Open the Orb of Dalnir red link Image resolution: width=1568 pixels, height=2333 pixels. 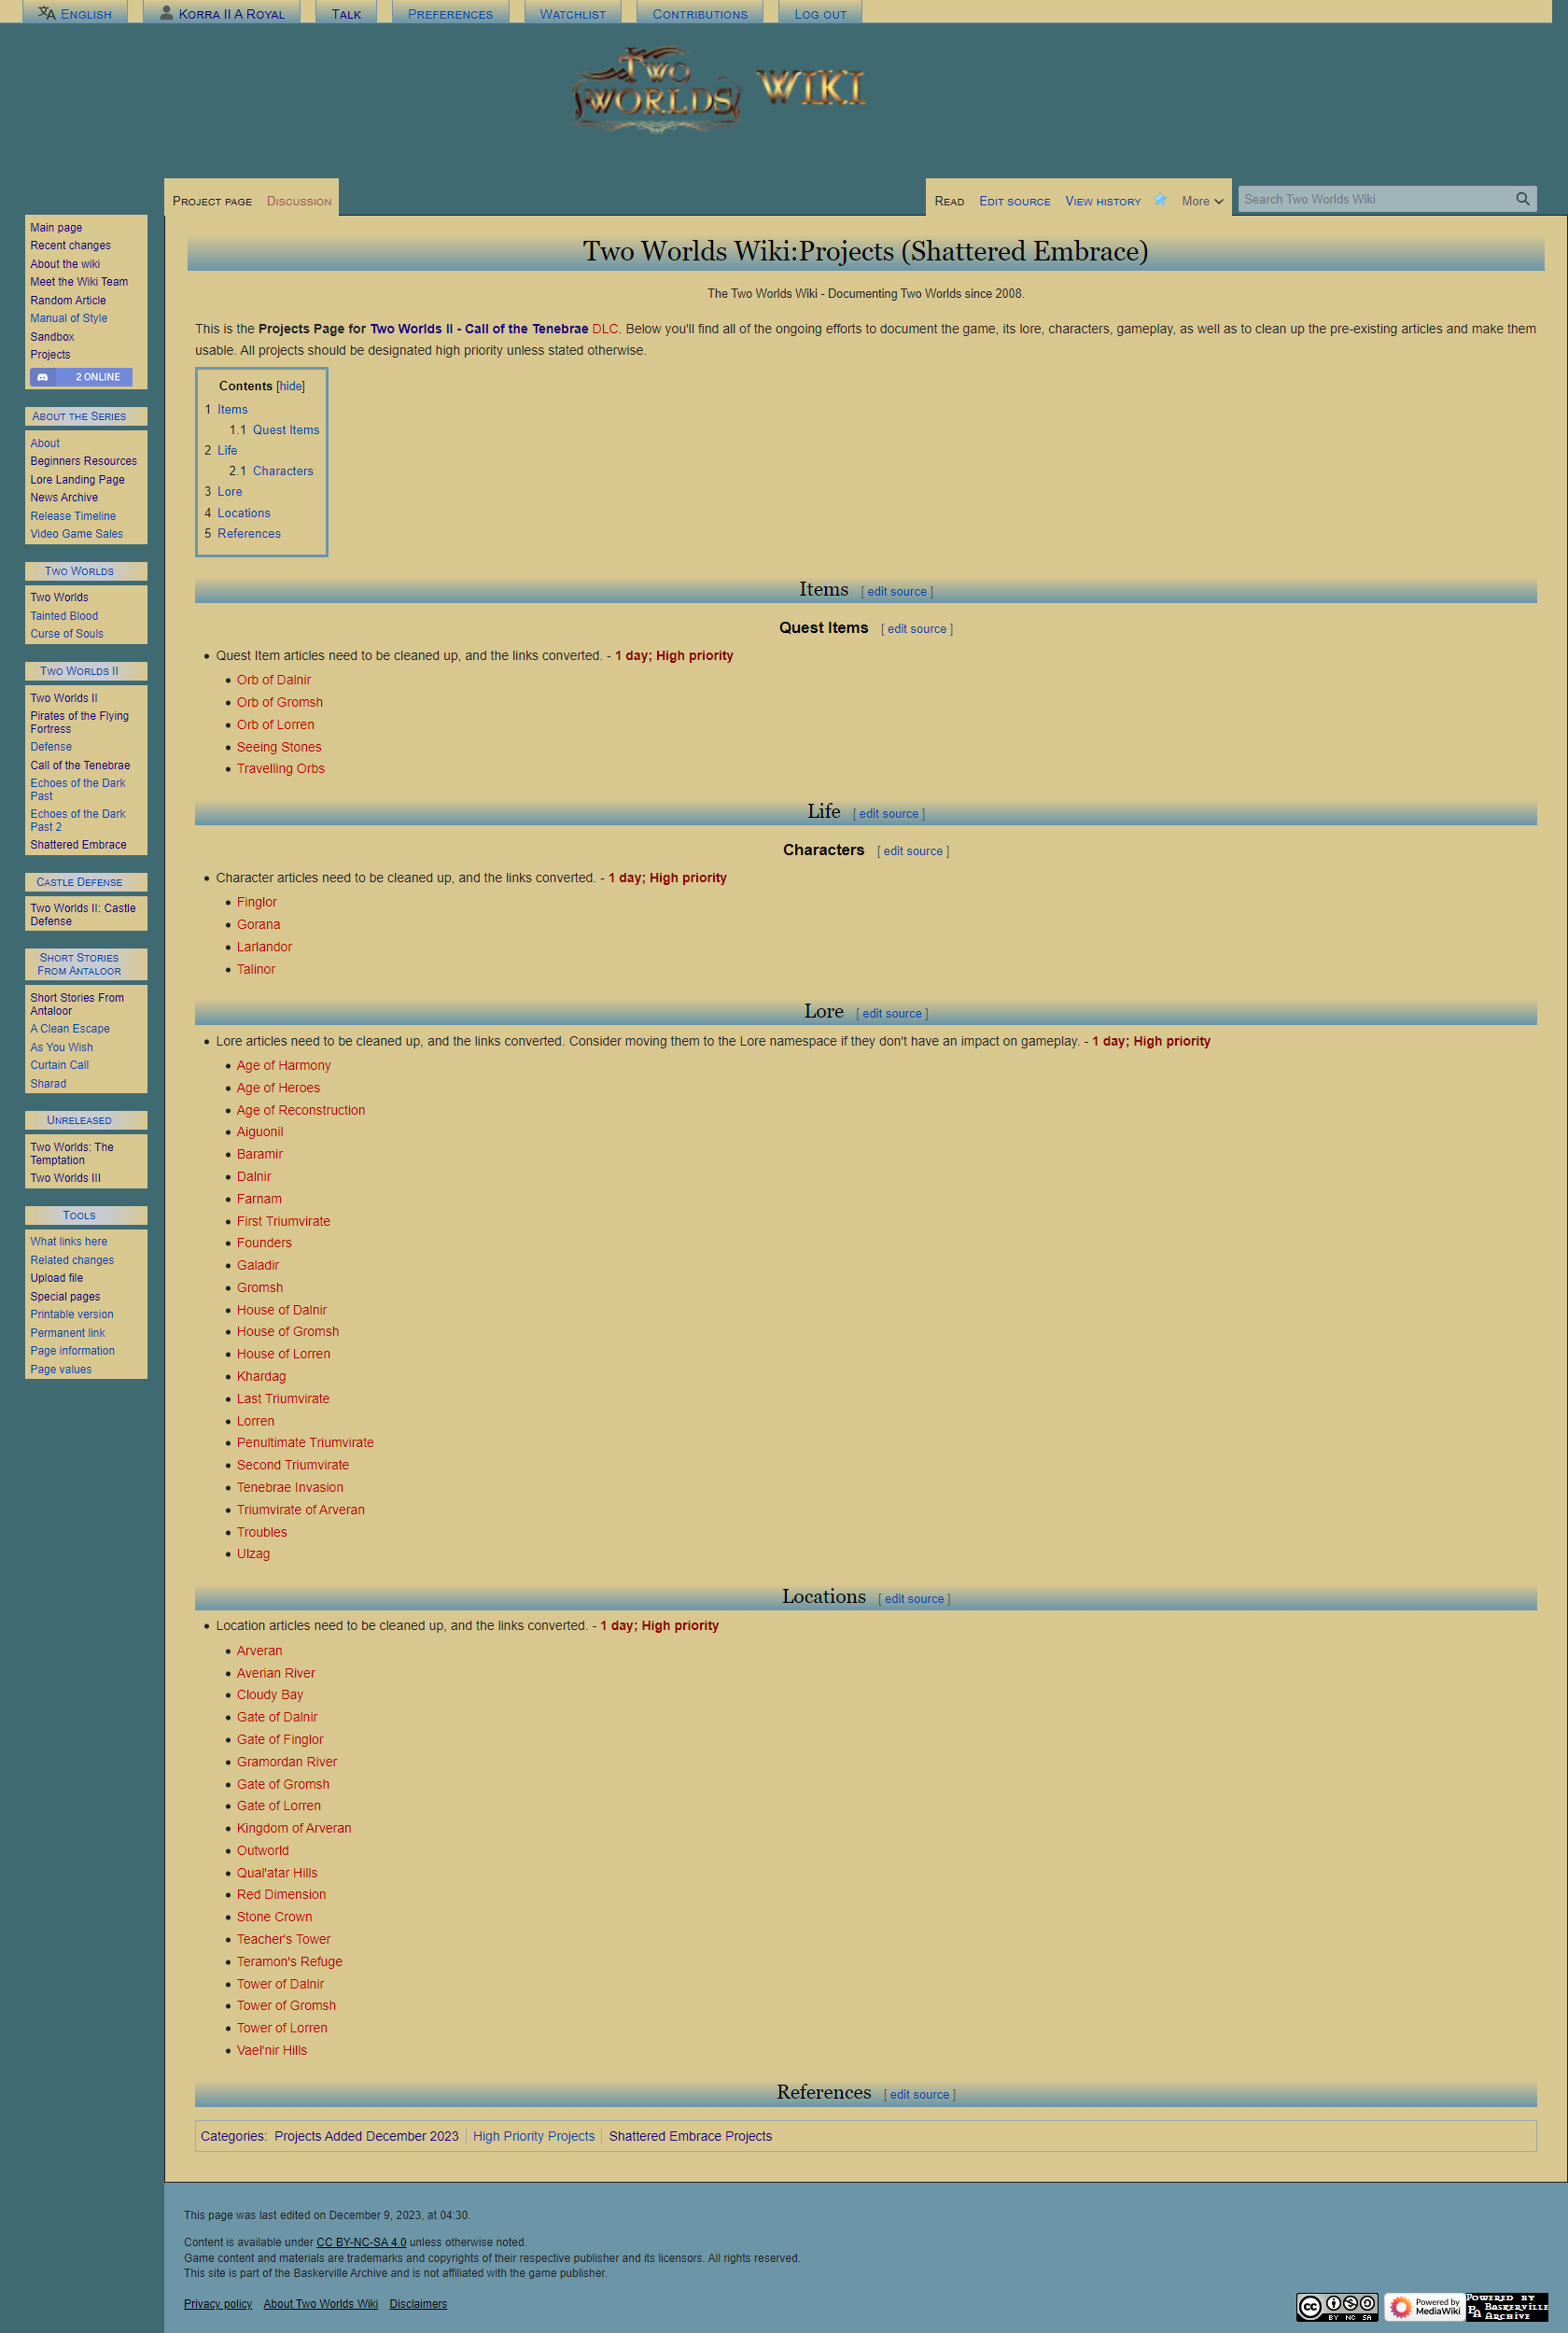click(x=274, y=680)
